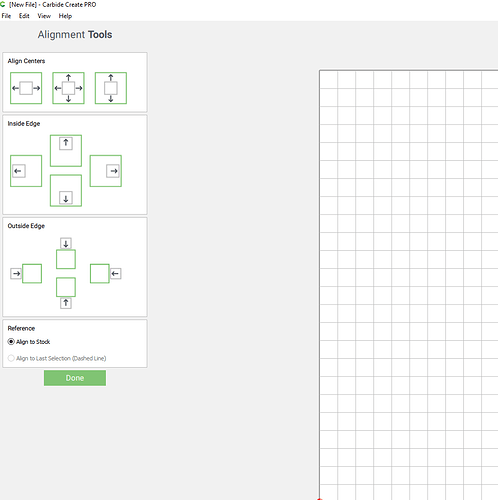Align to inside right edge
Image resolution: width=498 pixels, height=500 pixels.
106,171
